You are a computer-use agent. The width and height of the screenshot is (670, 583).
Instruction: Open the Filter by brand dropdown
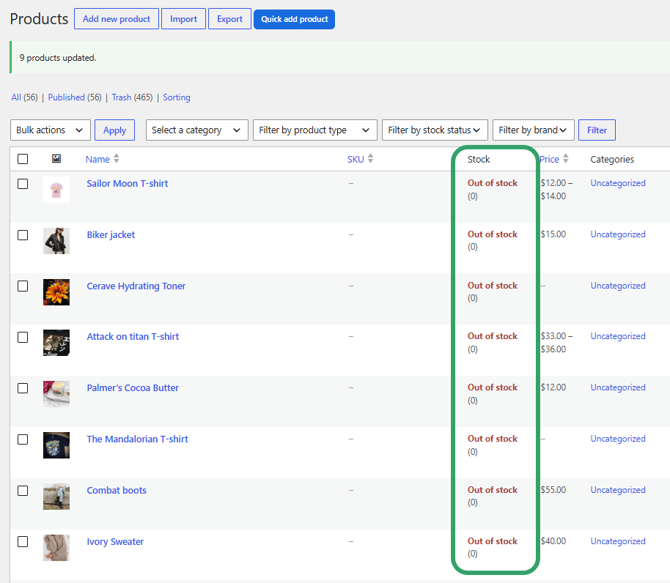point(533,130)
